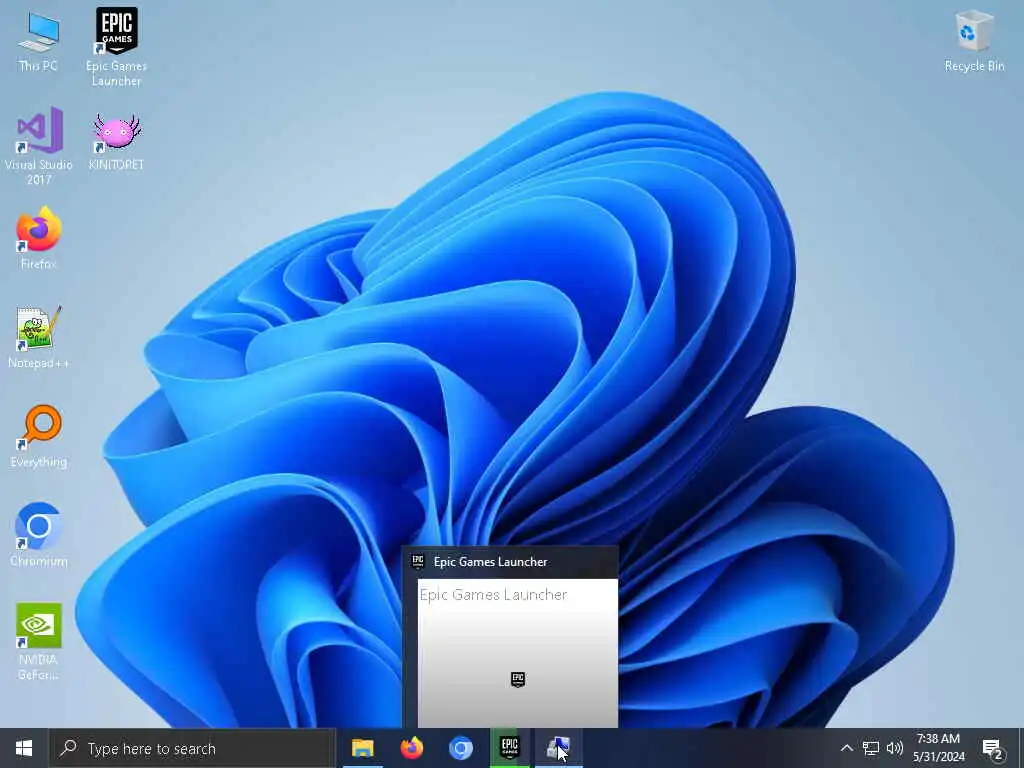Select the Everything search desktop shortcut
The width and height of the screenshot is (1024, 768).
(39, 436)
